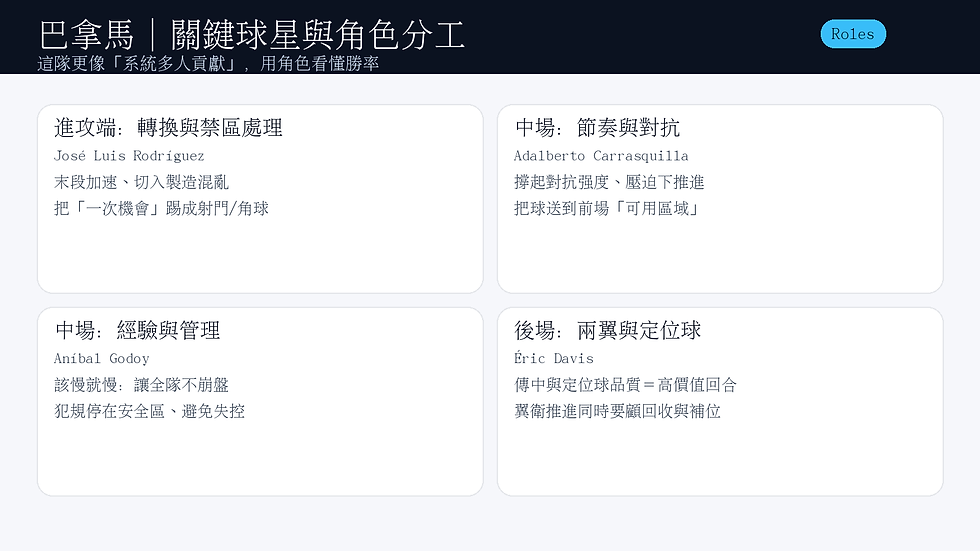Click the name Aníbal Godoy
980x551 pixels.
click(102, 359)
